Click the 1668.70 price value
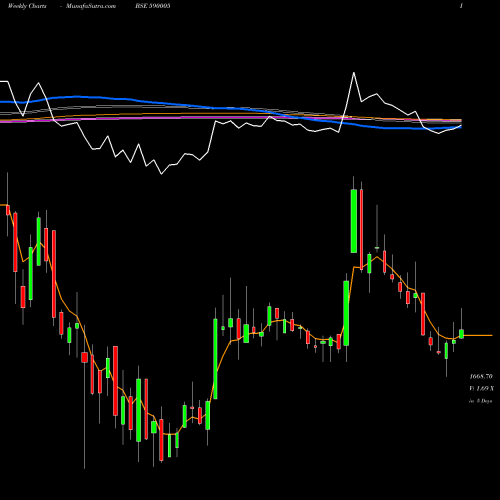 481,377
